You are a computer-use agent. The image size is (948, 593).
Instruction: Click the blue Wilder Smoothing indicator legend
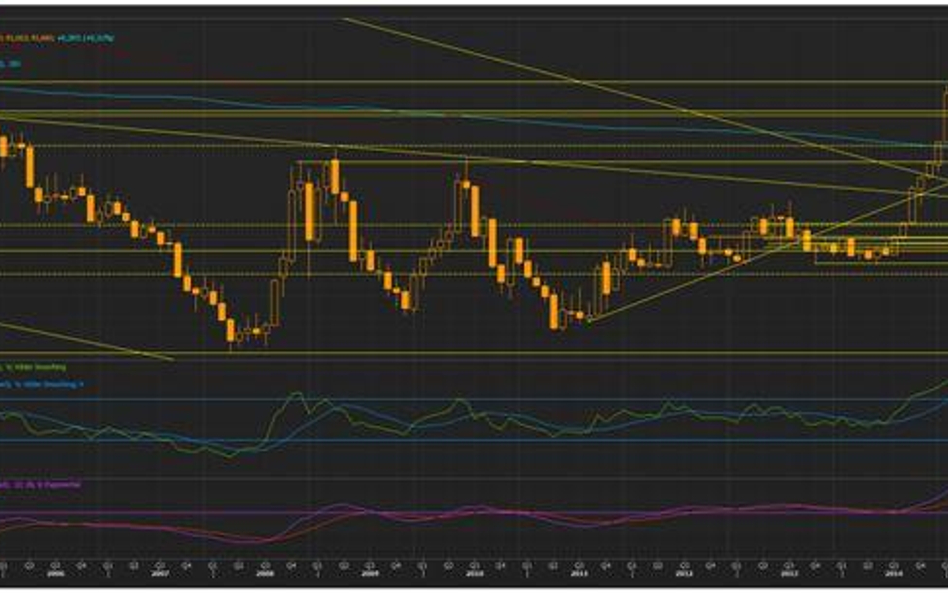tap(41, 384)
